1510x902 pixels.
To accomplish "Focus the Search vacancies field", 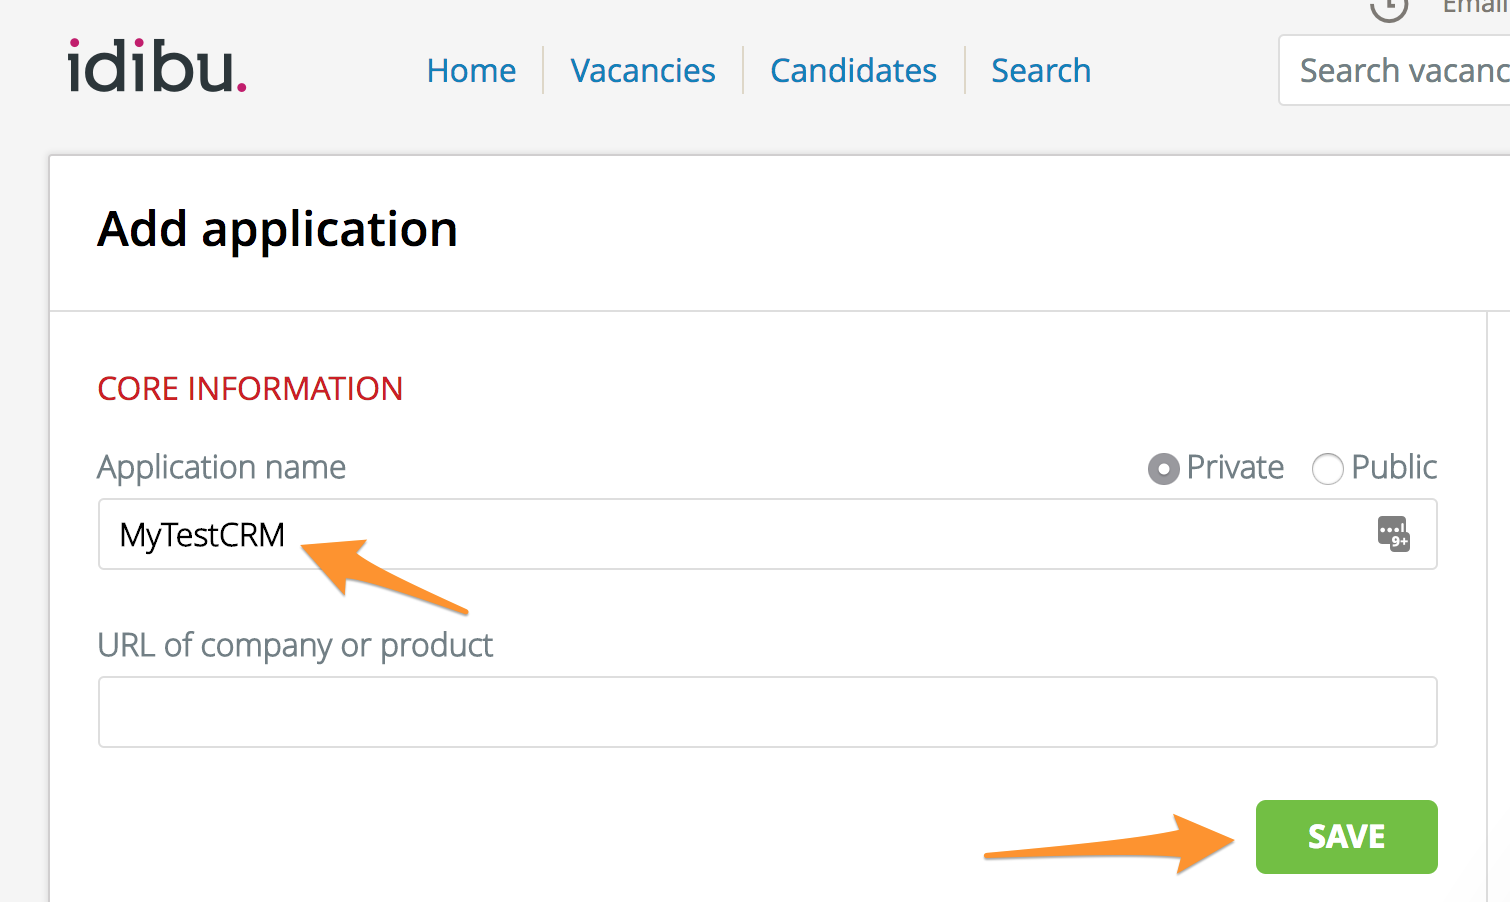I will 1400,71.
